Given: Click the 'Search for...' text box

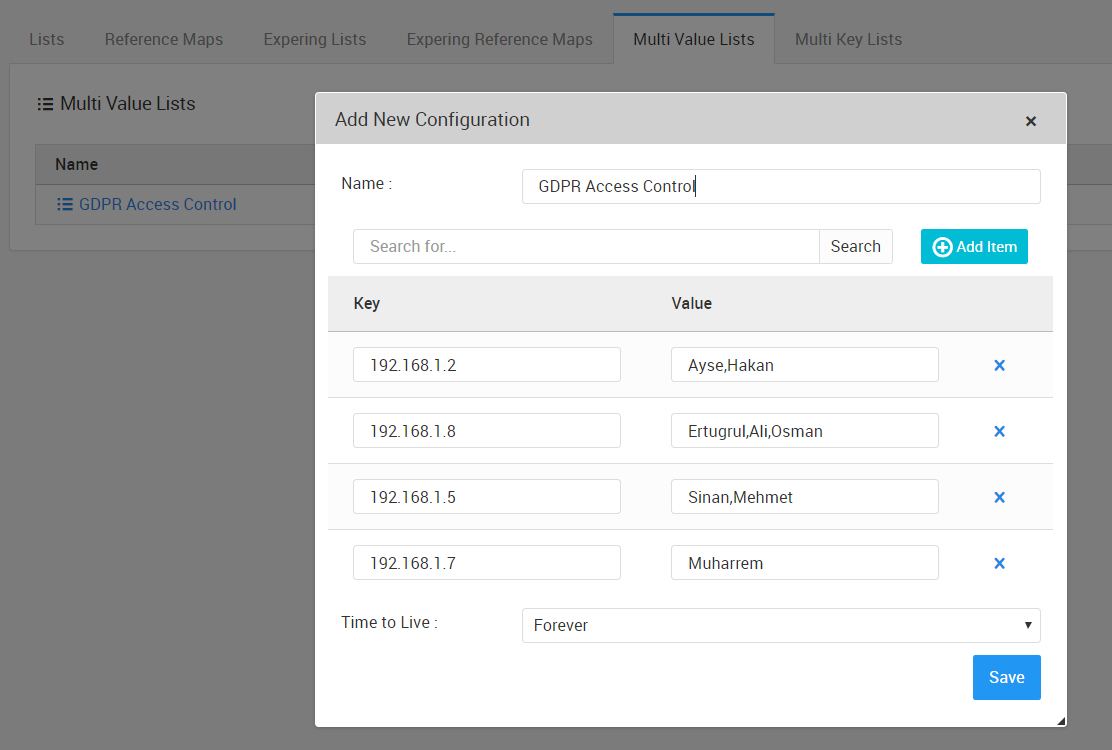Looking at the screenshot, I should (585, 247).
